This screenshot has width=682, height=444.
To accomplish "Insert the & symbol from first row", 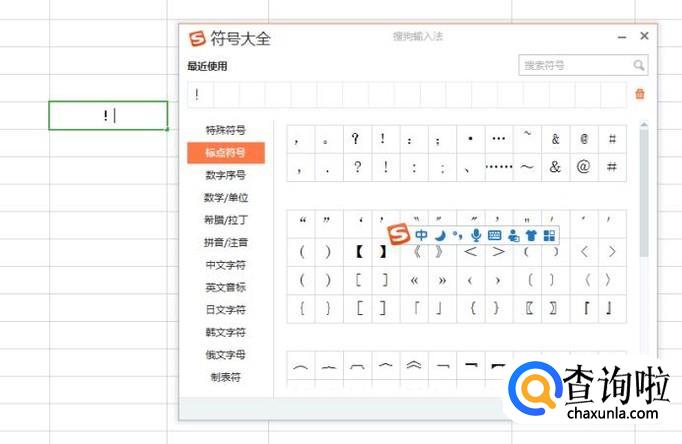I will click(555, 139).
